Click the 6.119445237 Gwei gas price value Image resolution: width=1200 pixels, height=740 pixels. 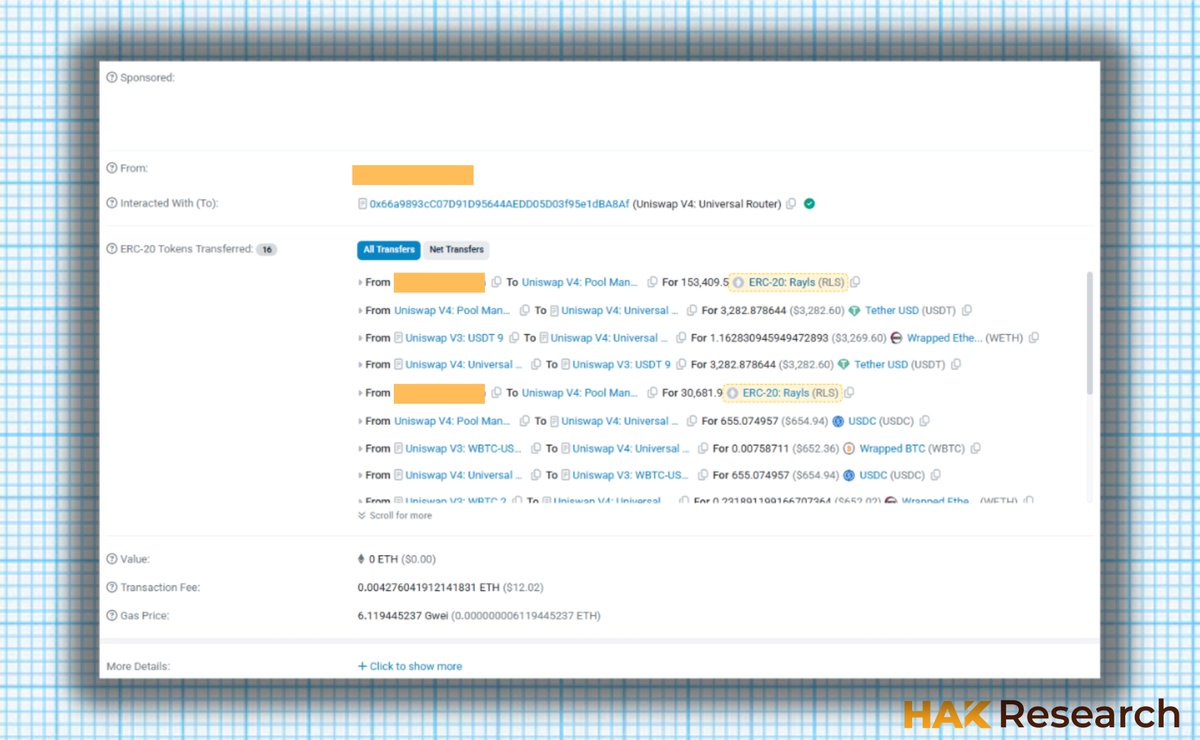tap(403, 615)
